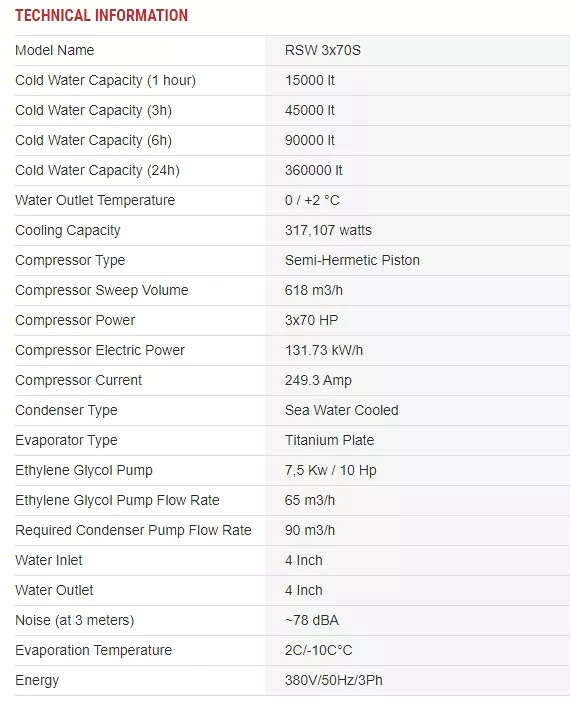Select the 3x70 HP compressor power value
Viewport: 571px width, 702px height.
[x=311, y=320]
